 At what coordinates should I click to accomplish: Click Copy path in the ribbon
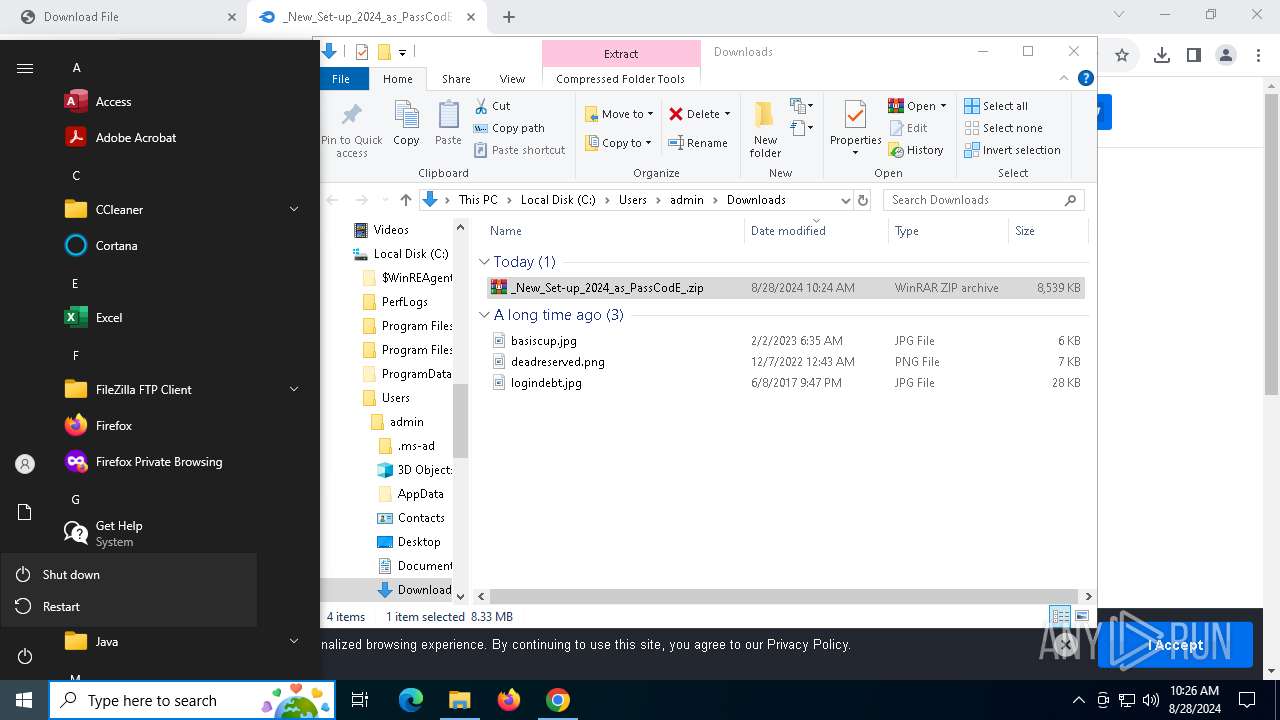tap(509, 128)
